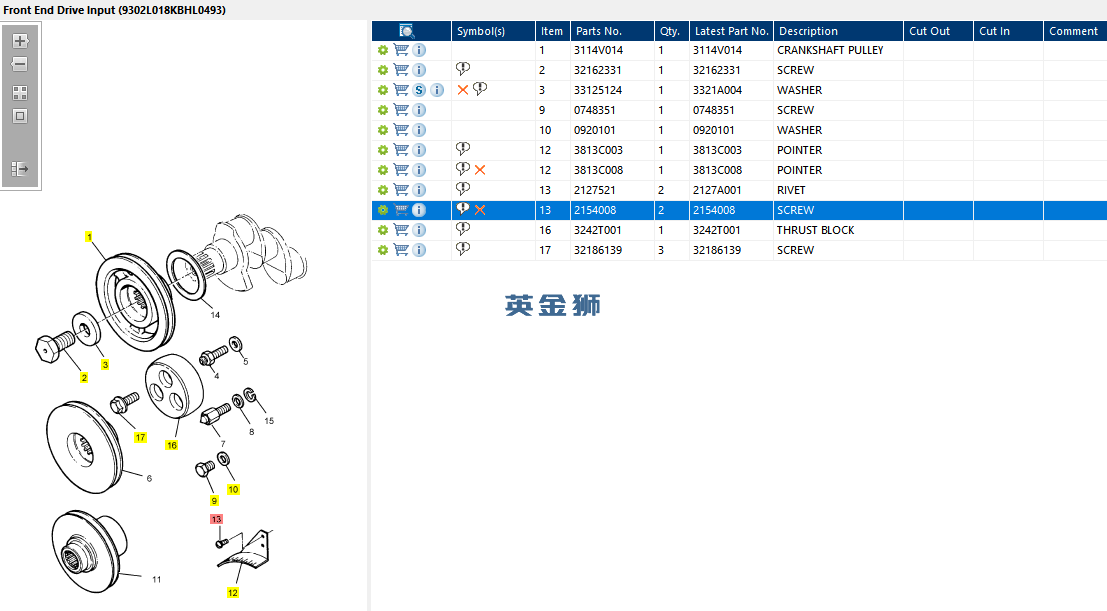Screen dimensions: 1107x611
Task: Zoom in on the parts diagram
Action: 20,41
